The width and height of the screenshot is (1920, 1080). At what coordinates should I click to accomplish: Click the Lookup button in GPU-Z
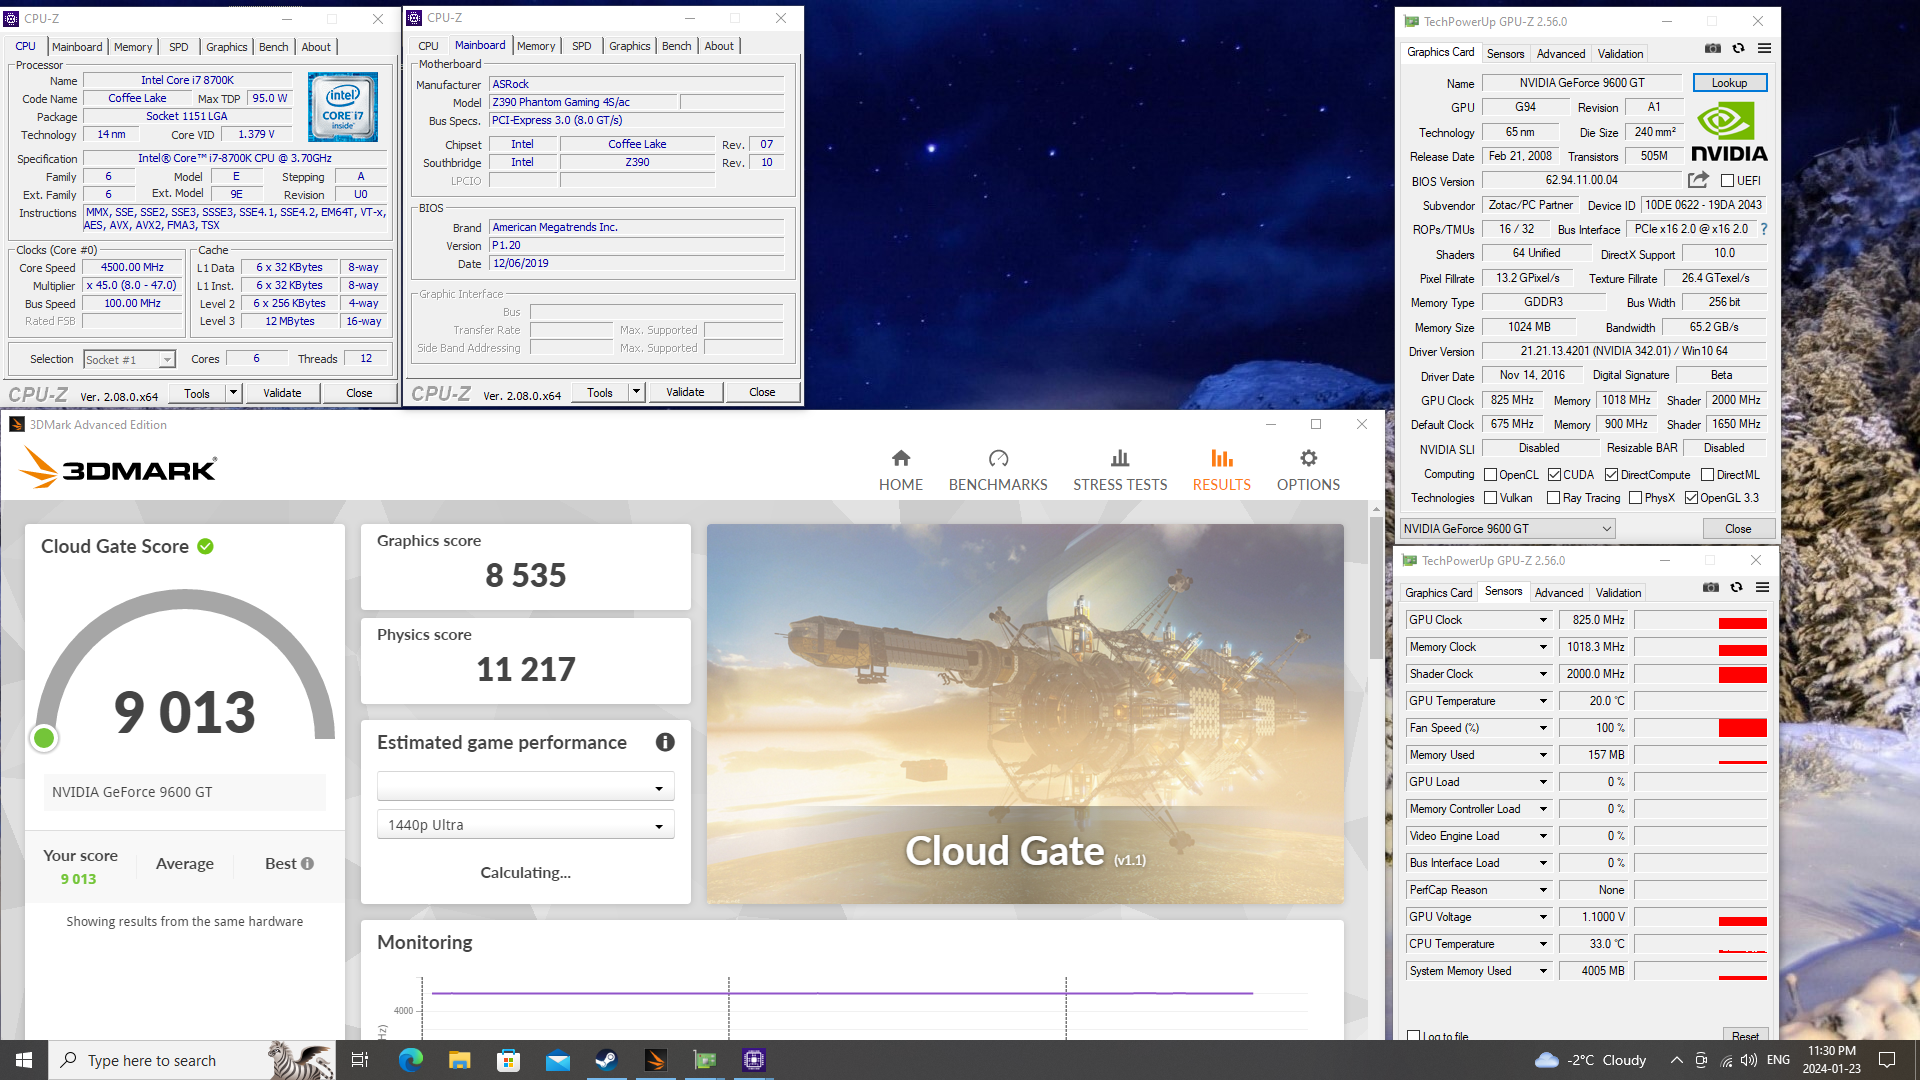pos(1729,83)
